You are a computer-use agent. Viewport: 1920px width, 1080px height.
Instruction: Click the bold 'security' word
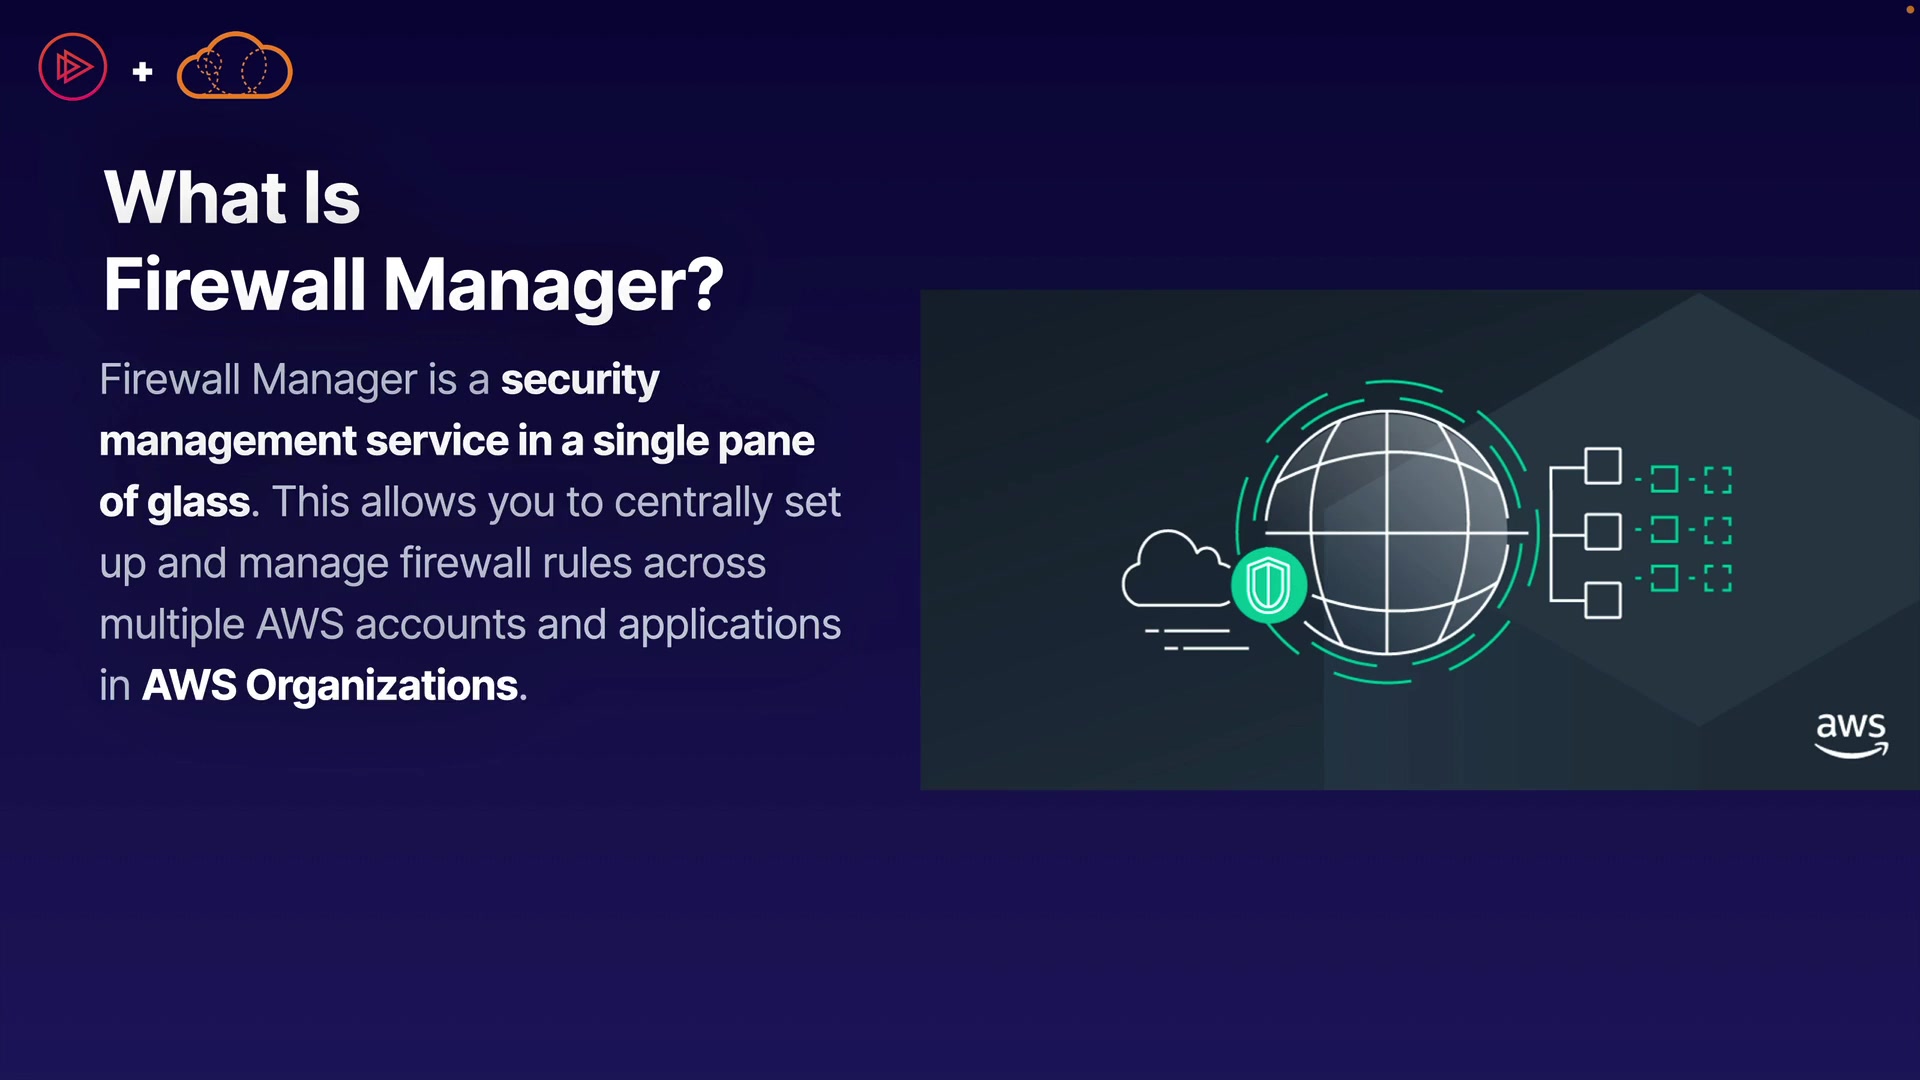pyautogui.click(x=579, y=380)
